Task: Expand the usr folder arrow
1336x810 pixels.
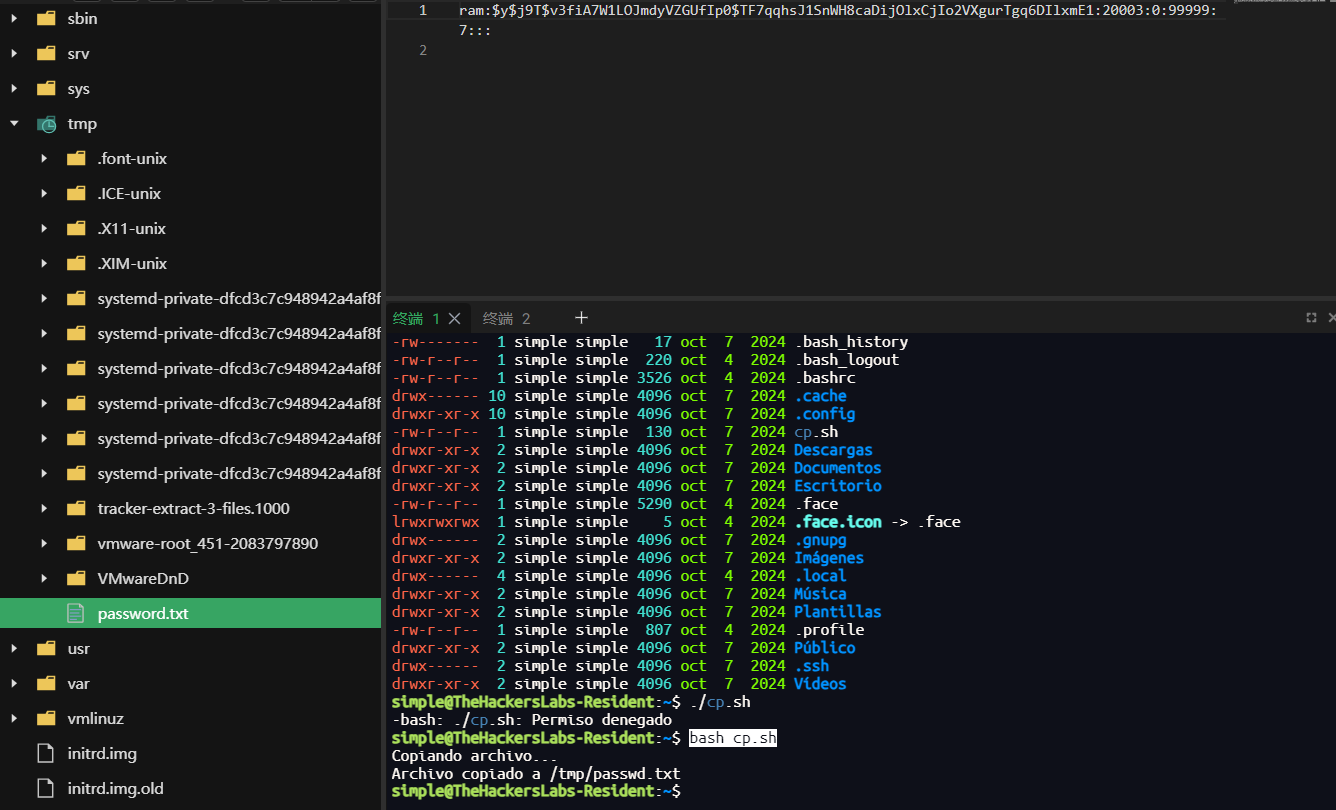Action: pyautogui.click(x=14, y=649)
